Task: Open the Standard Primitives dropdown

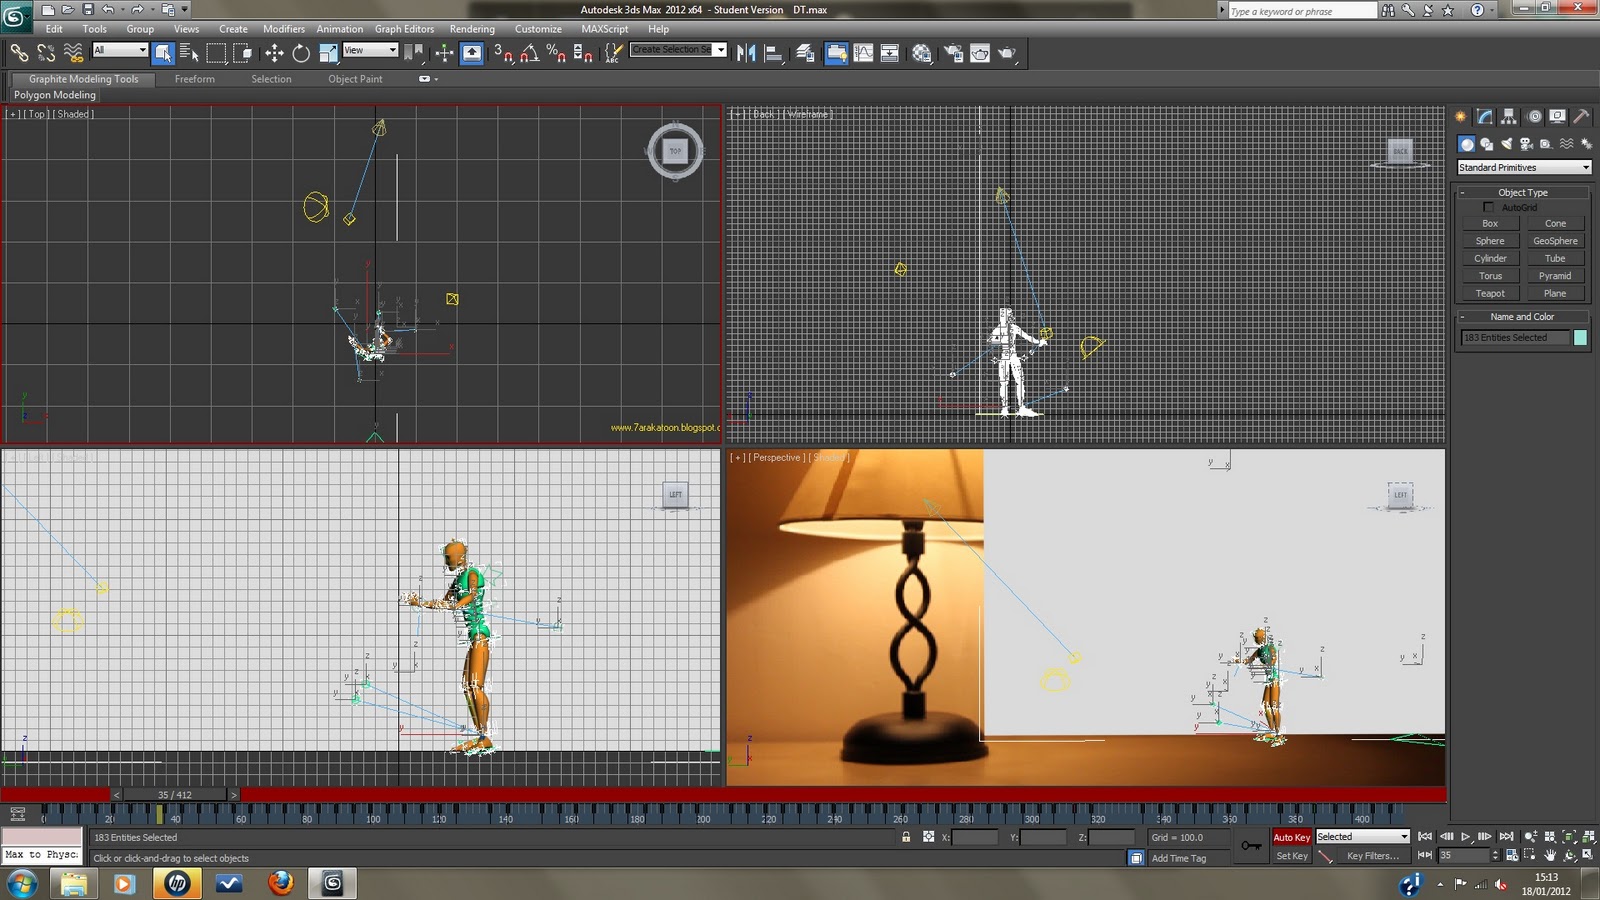Action: pyautogui.click(x=1523, y=167)
